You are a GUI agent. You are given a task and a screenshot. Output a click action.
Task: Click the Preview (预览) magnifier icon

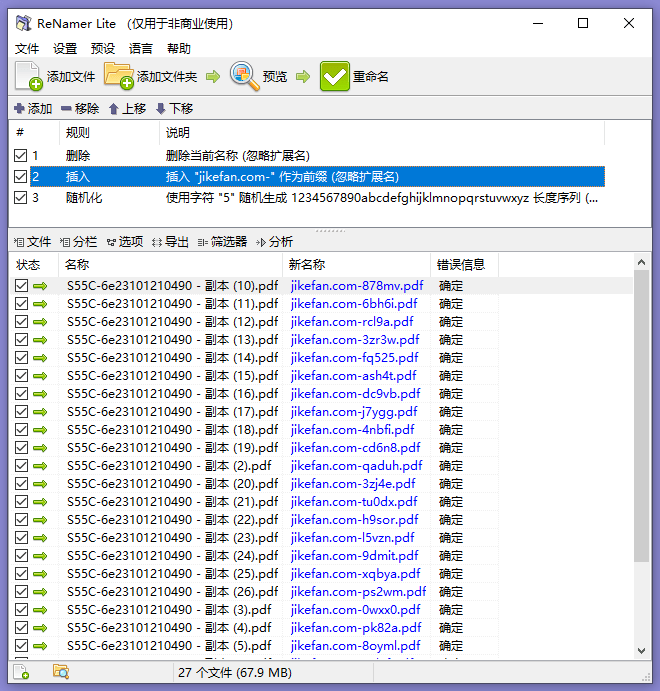(x=244, y=76)
